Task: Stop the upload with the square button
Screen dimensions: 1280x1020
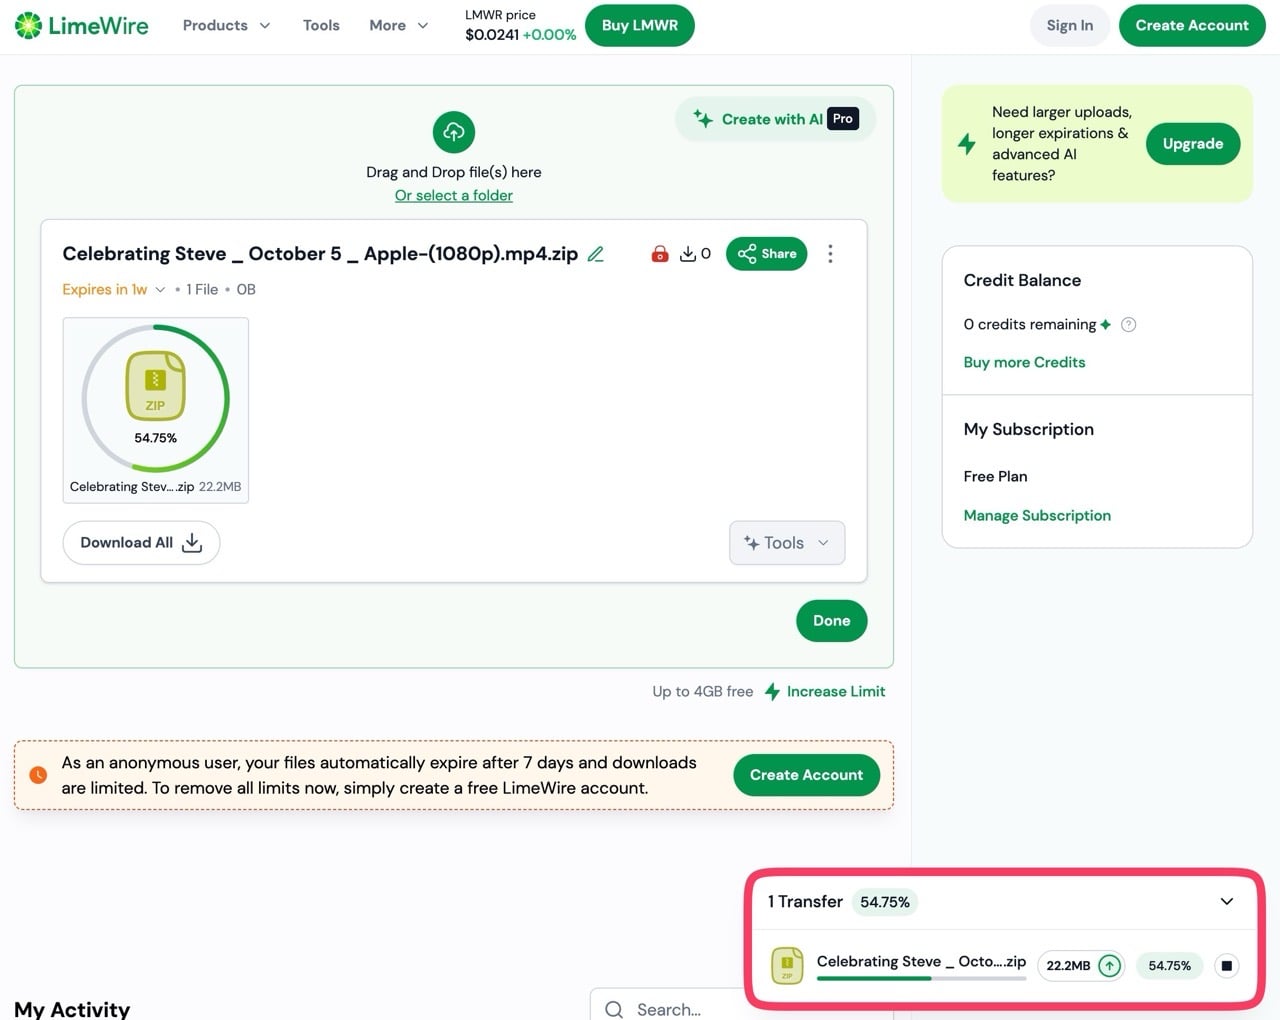Action: [1227, 965]
